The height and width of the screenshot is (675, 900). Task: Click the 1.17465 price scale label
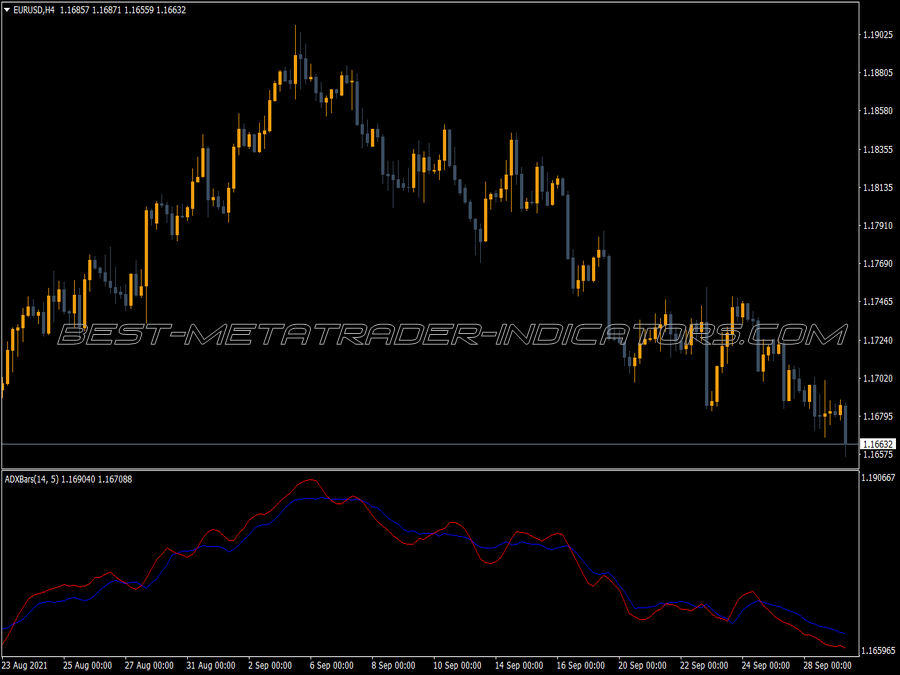(878, 301)
